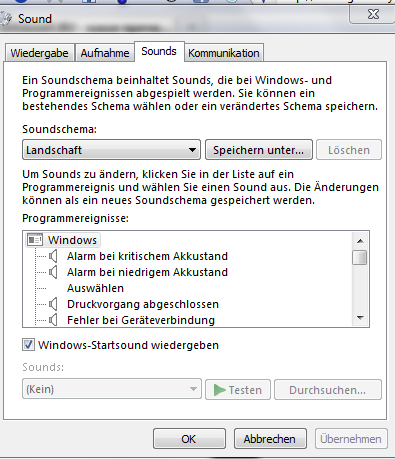
Task: Open the Landschaft Soundschema dropdown
Action: (111, 150)
